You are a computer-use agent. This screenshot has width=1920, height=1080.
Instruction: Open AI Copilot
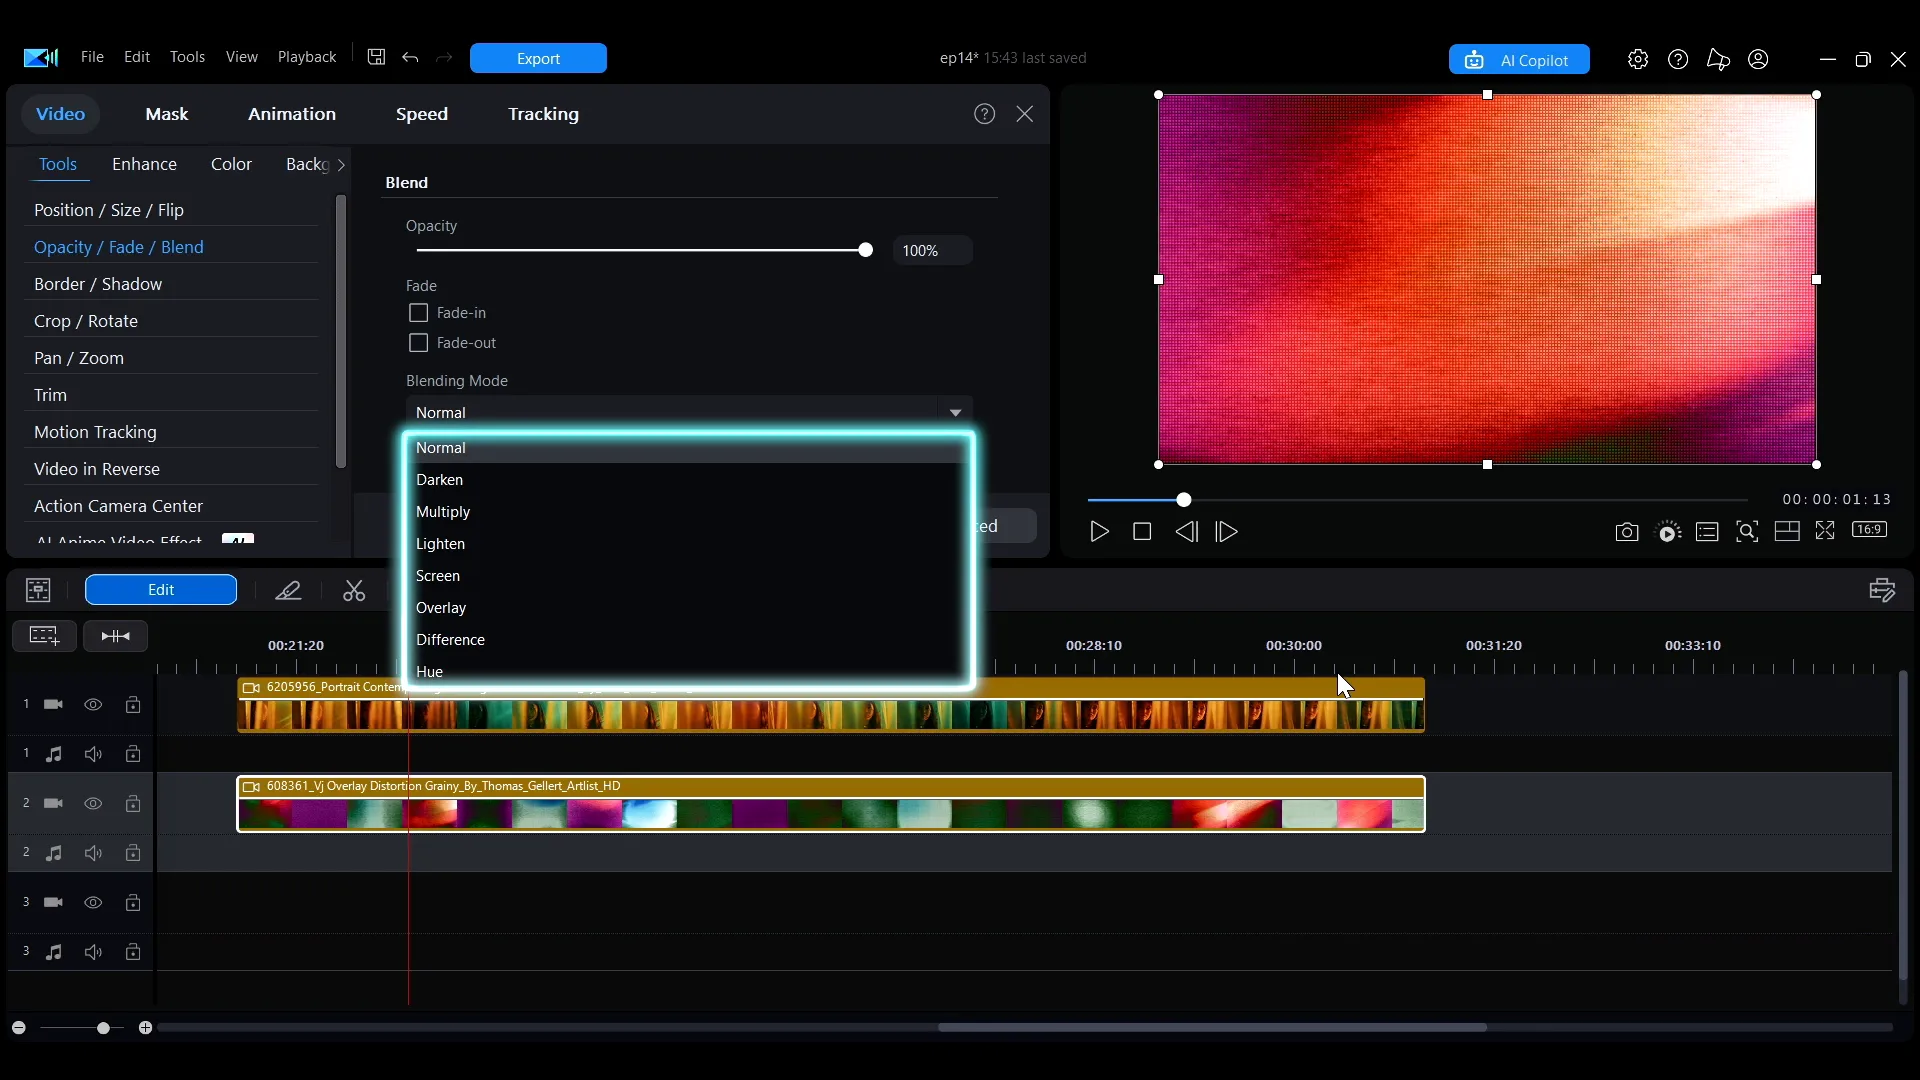pos(1519,60)
